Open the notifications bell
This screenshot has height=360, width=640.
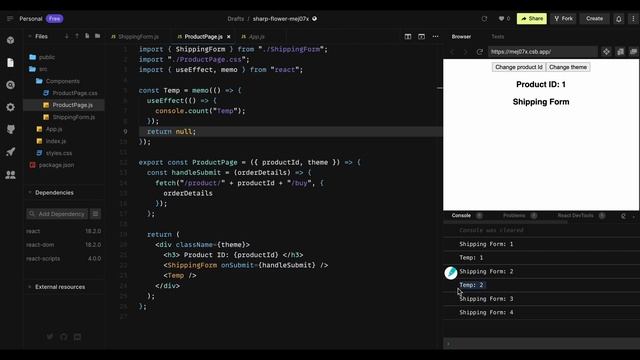[x=619, y=19]
